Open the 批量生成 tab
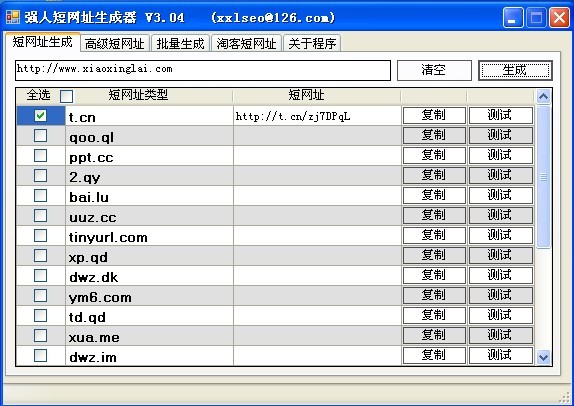Screen dimensions: 574x406 (x=180, y=44)
